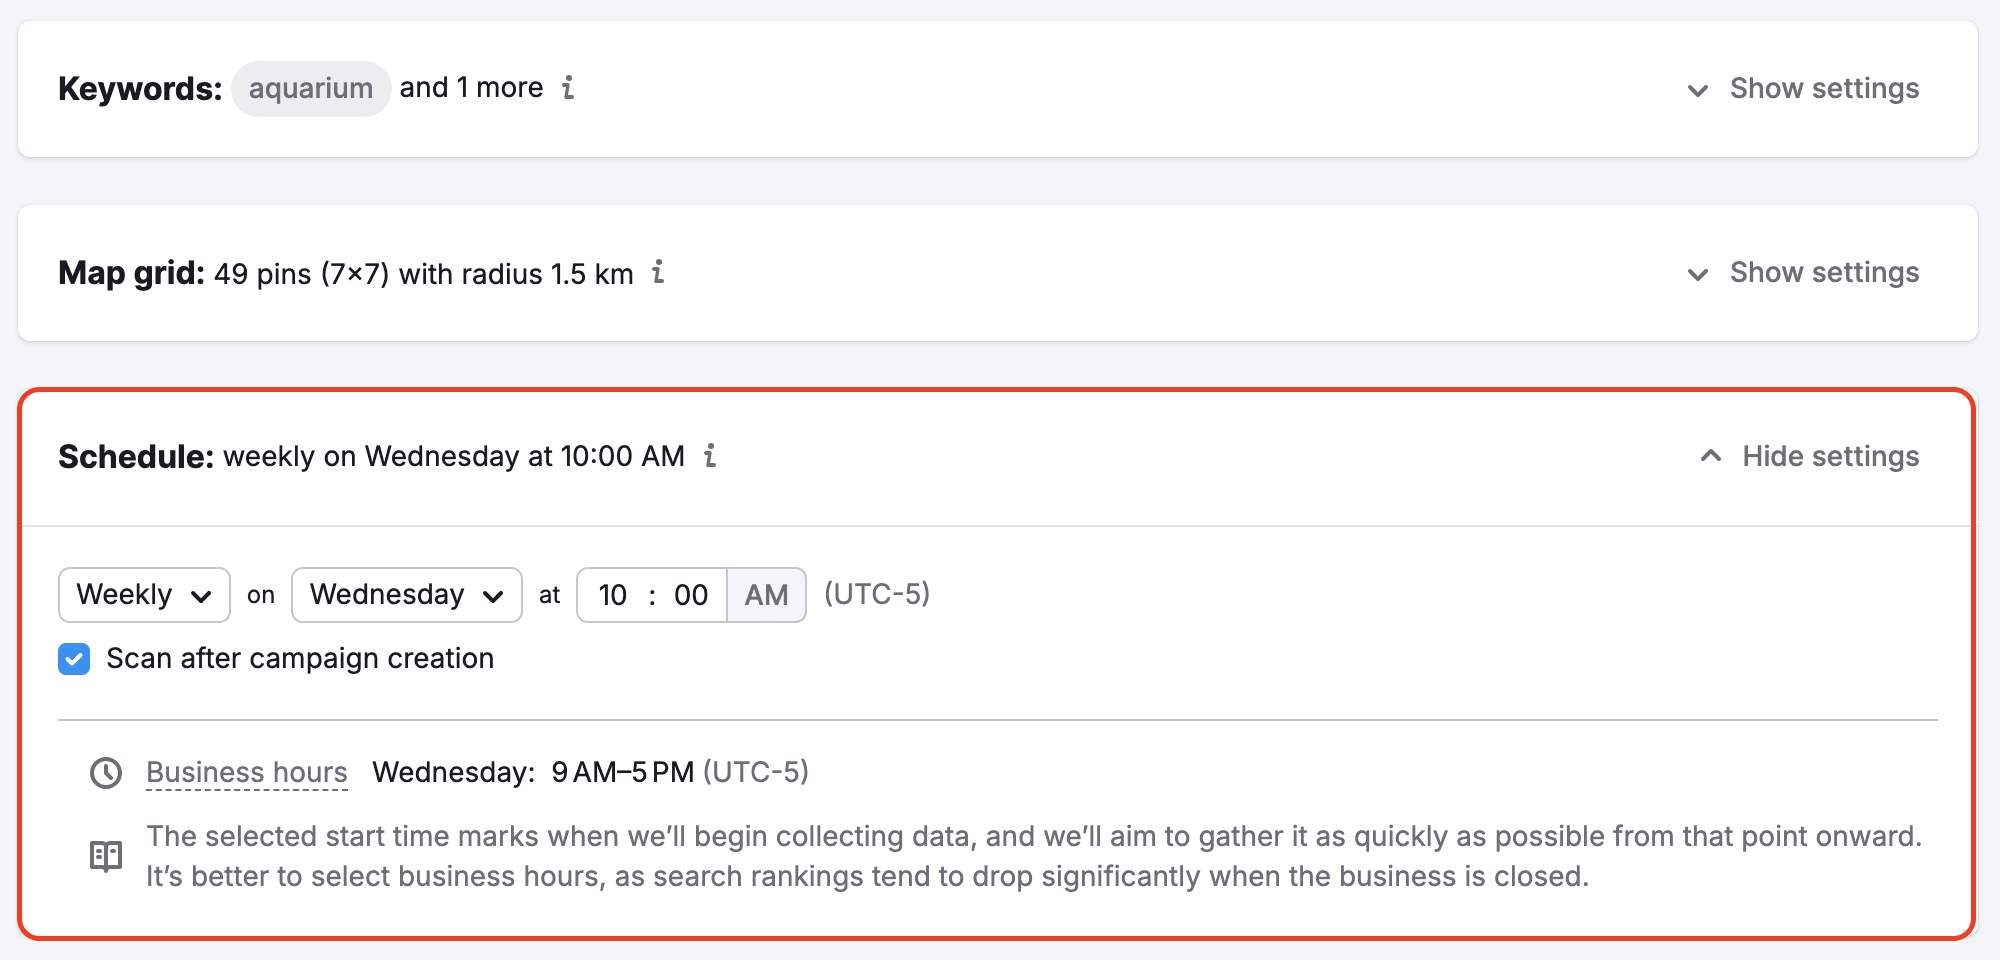Click the aquarium keyword chip
The width and height of the screenshot is (2000, 960).
point(311,88)
